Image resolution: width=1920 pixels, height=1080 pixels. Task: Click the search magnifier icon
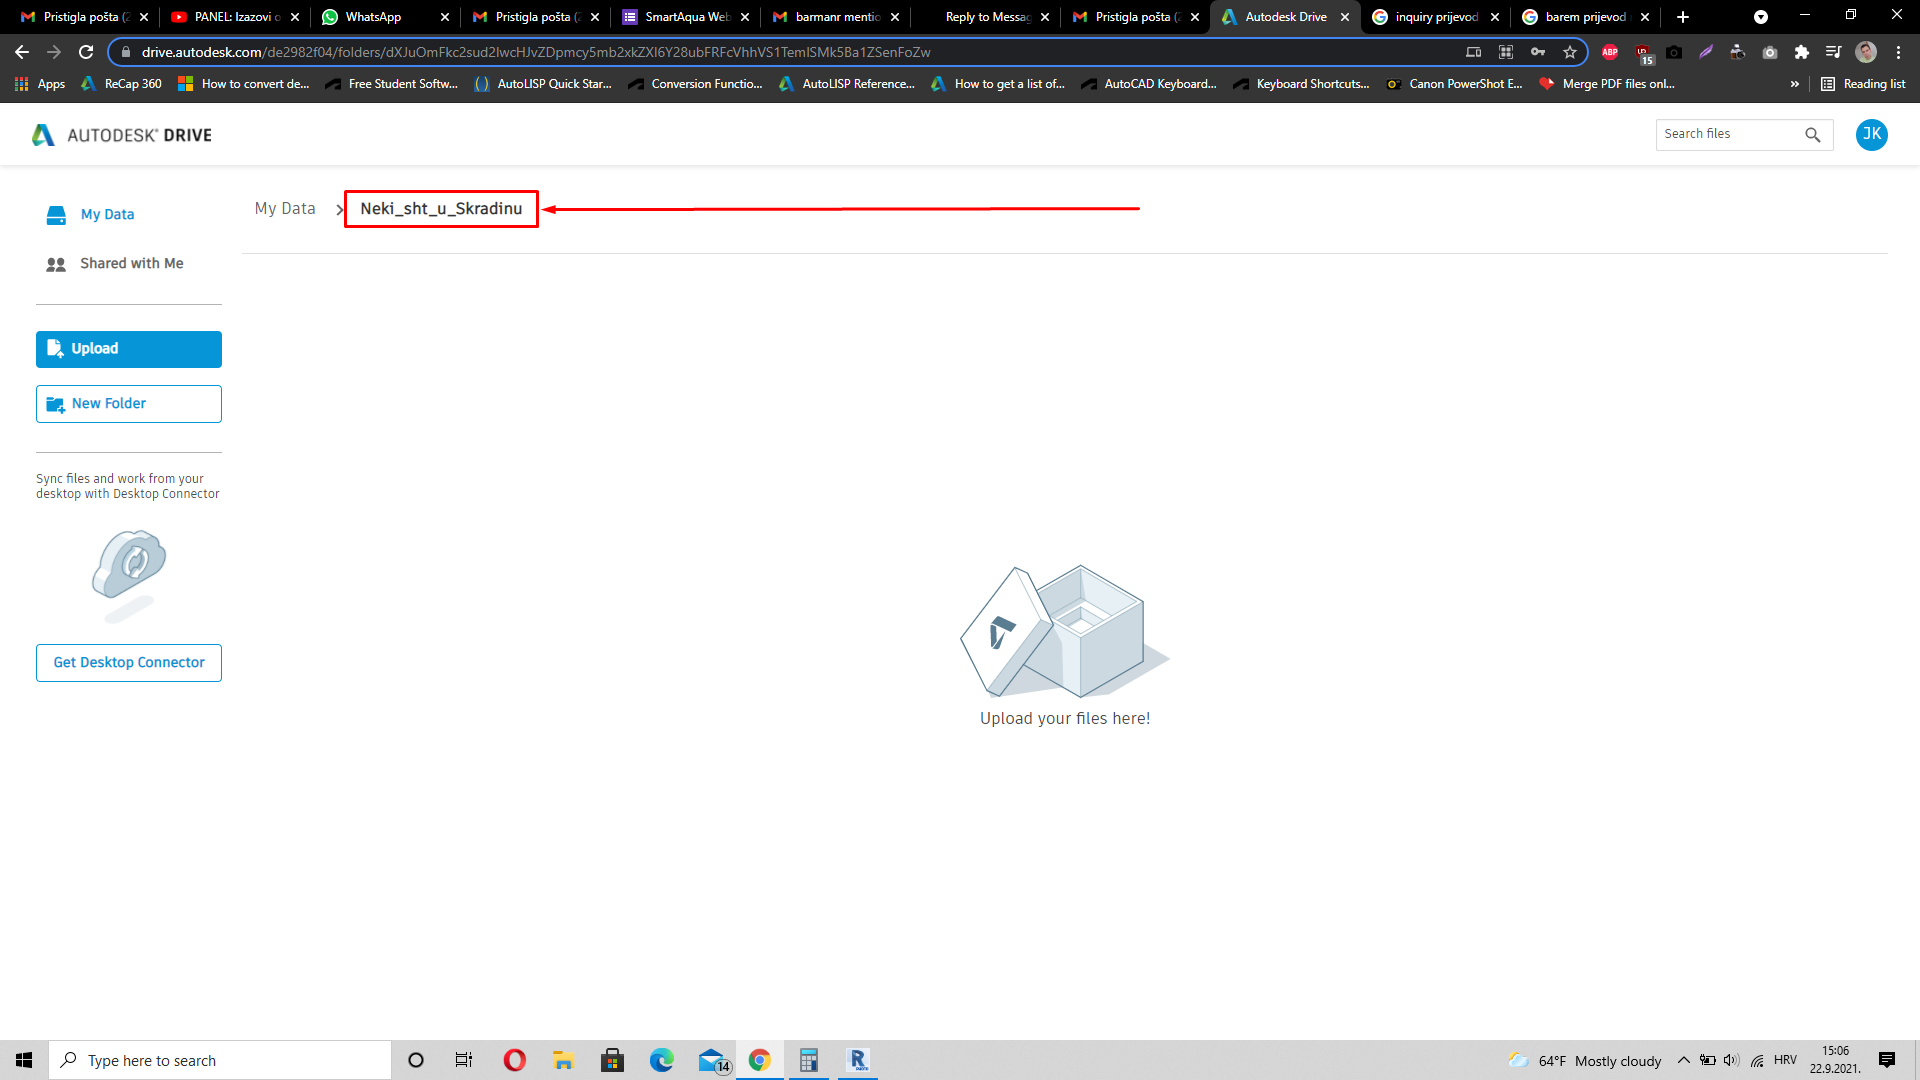pos(1812,135)
